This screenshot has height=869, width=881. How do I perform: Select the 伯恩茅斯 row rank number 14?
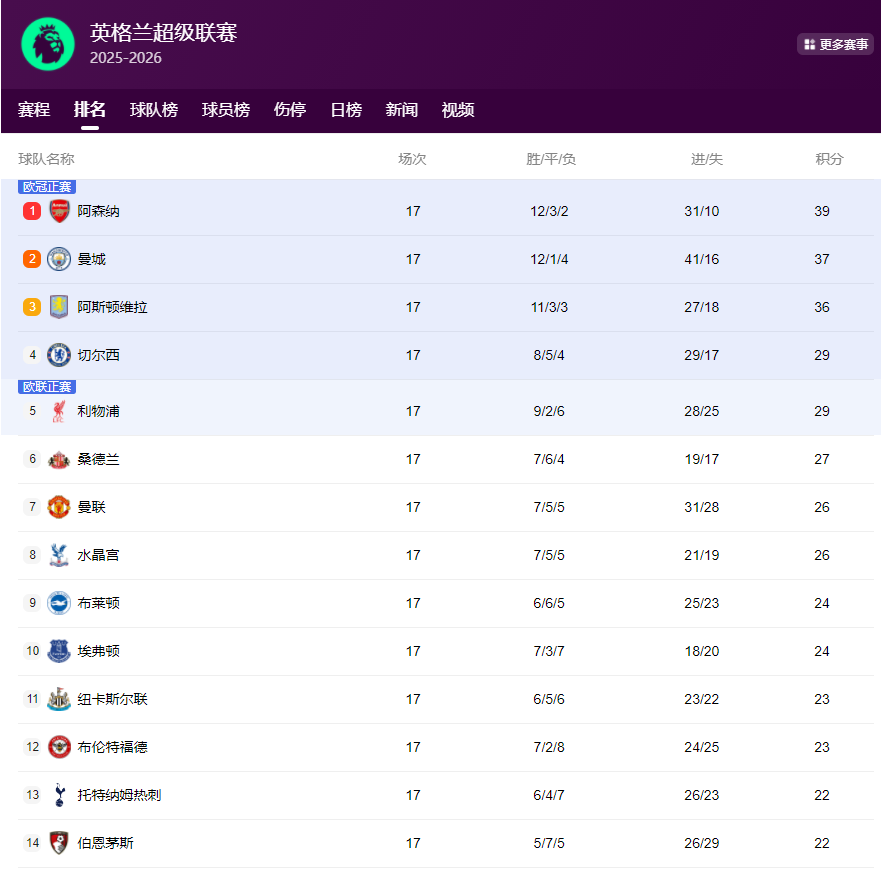tap(33, 843)
